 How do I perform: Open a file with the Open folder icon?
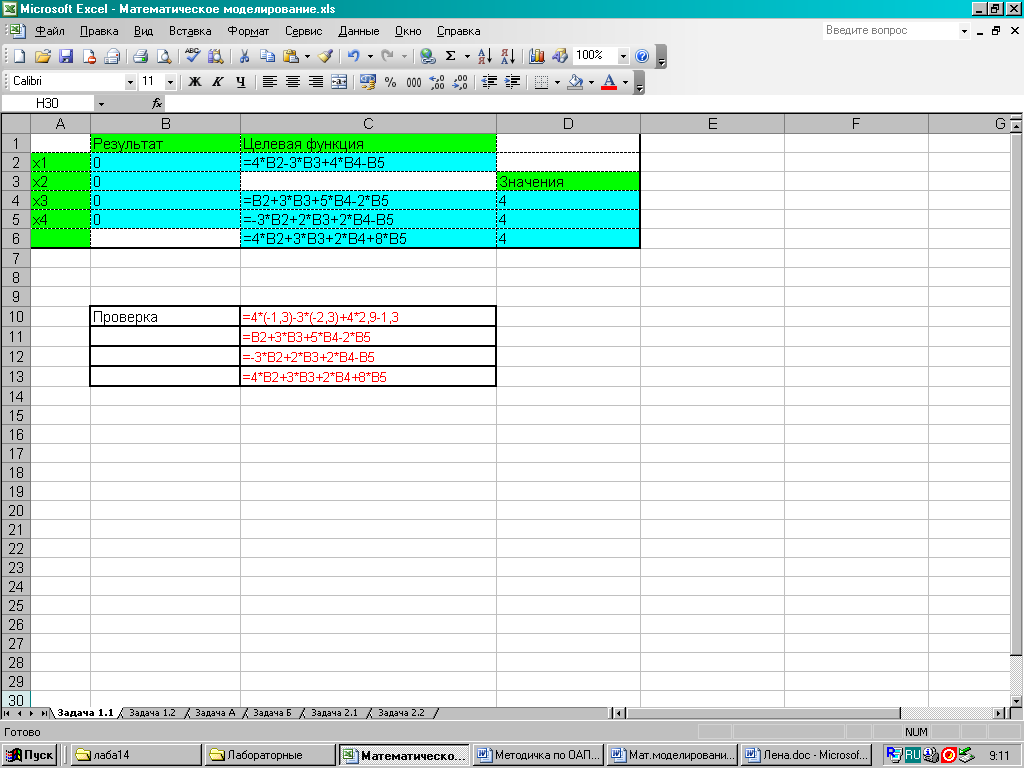click(x=42, y=56)
